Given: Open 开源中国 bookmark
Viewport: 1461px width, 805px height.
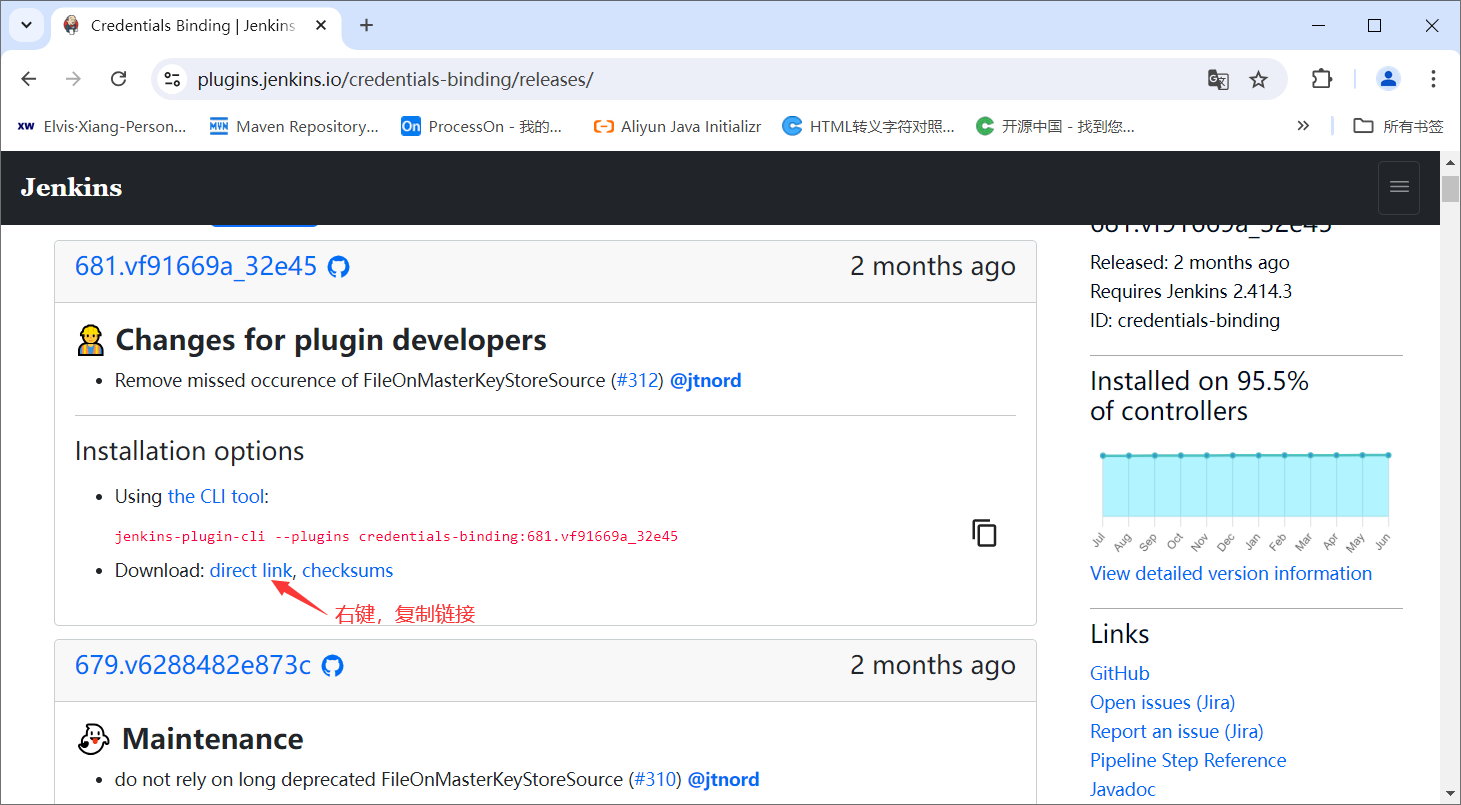Looking at the screenshot, I should 1055,126.
